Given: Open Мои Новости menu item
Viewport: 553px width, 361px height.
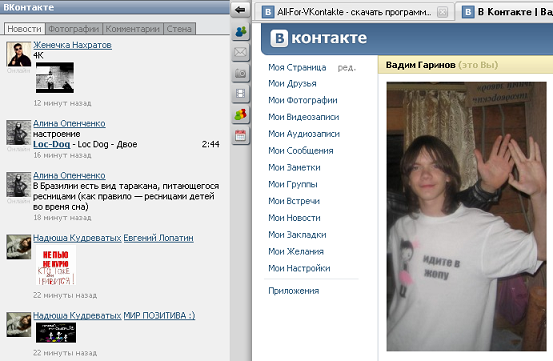Looking at the screenshot, I should pyautogui.click(x=294, y=218).
